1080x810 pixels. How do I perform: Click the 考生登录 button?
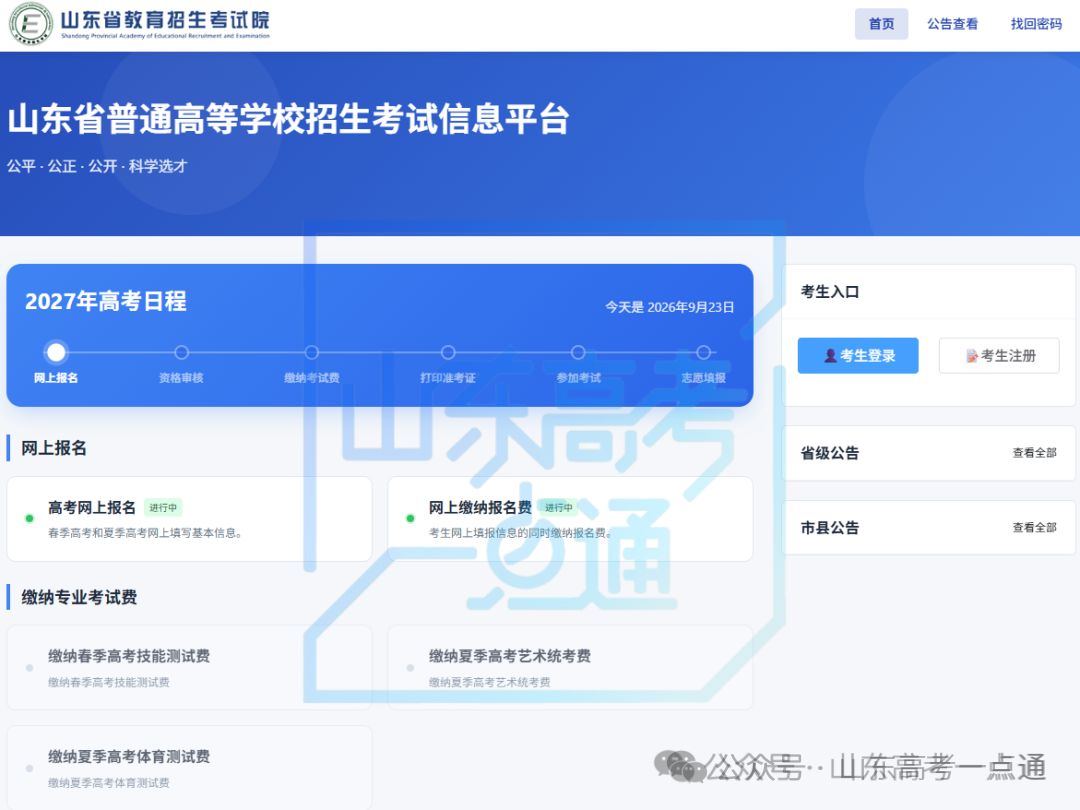(x=858, y=355)
